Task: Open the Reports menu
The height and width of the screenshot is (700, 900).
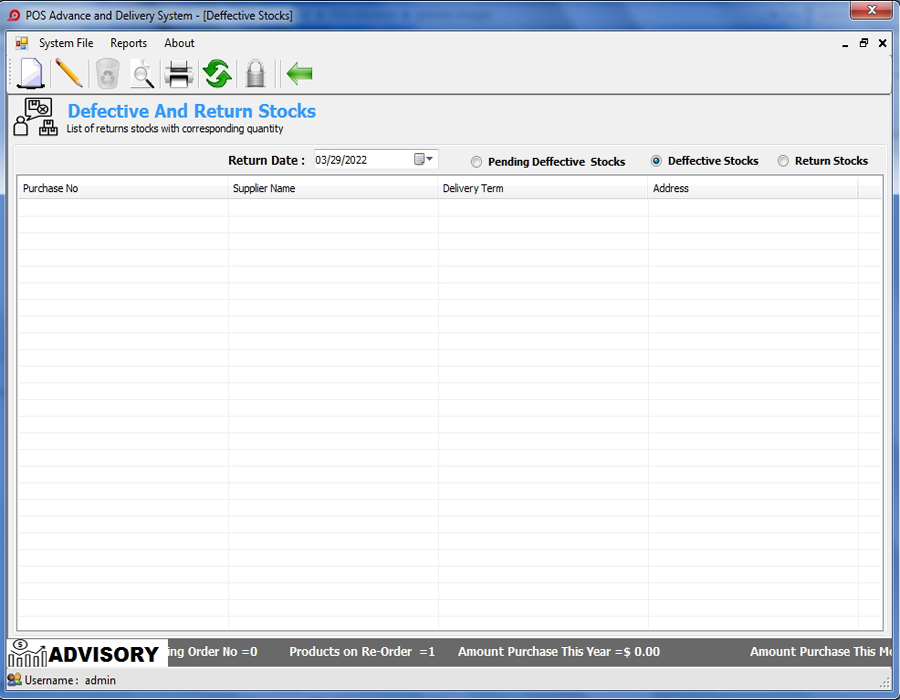Action: 128,43
